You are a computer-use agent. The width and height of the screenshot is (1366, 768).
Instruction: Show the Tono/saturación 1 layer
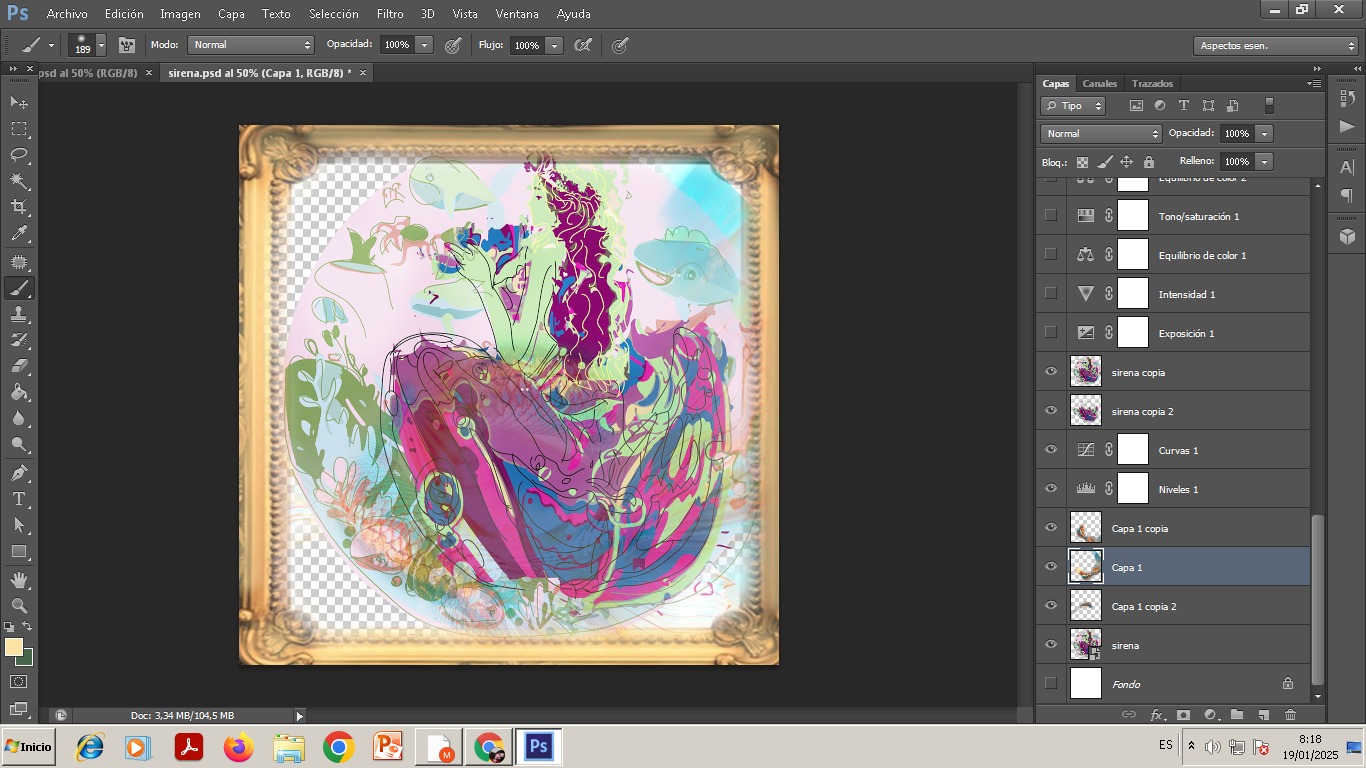coord(1050,215)
